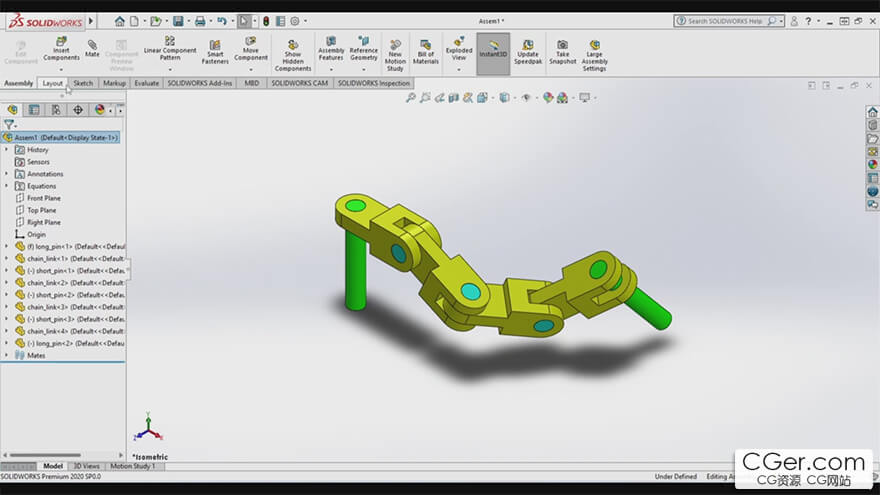Open Options gear icon
Image resolution: width=880 pixels, height=495 pixels.
click(295, 21)
